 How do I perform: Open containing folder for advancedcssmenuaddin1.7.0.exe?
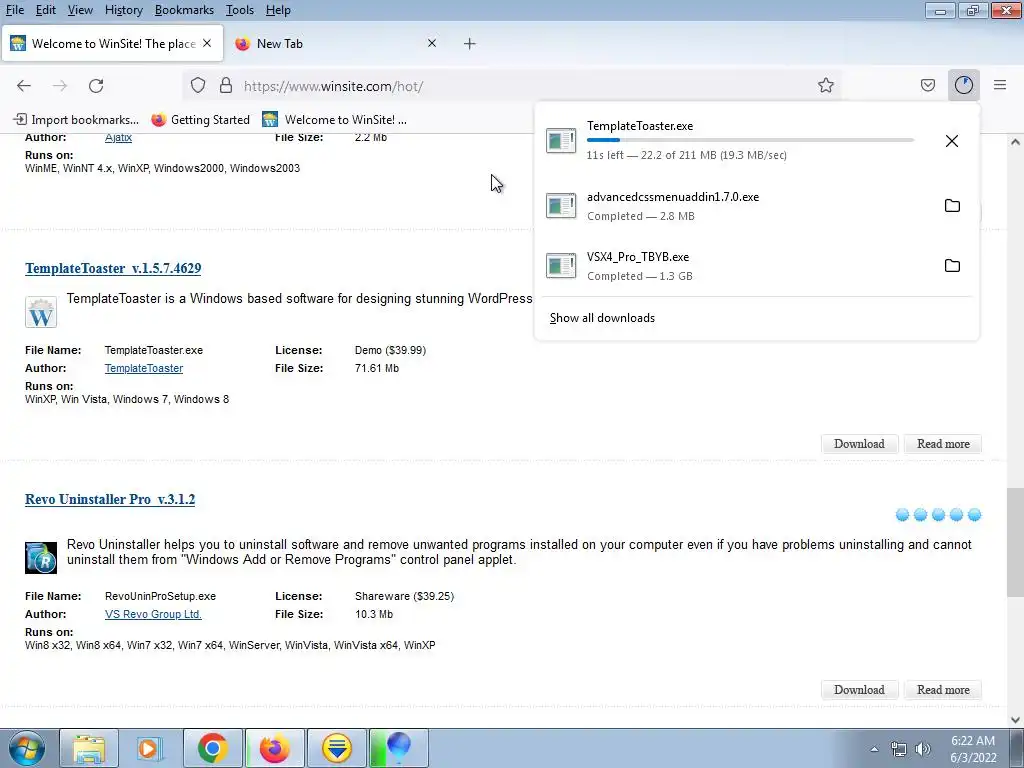pos(952,206)
